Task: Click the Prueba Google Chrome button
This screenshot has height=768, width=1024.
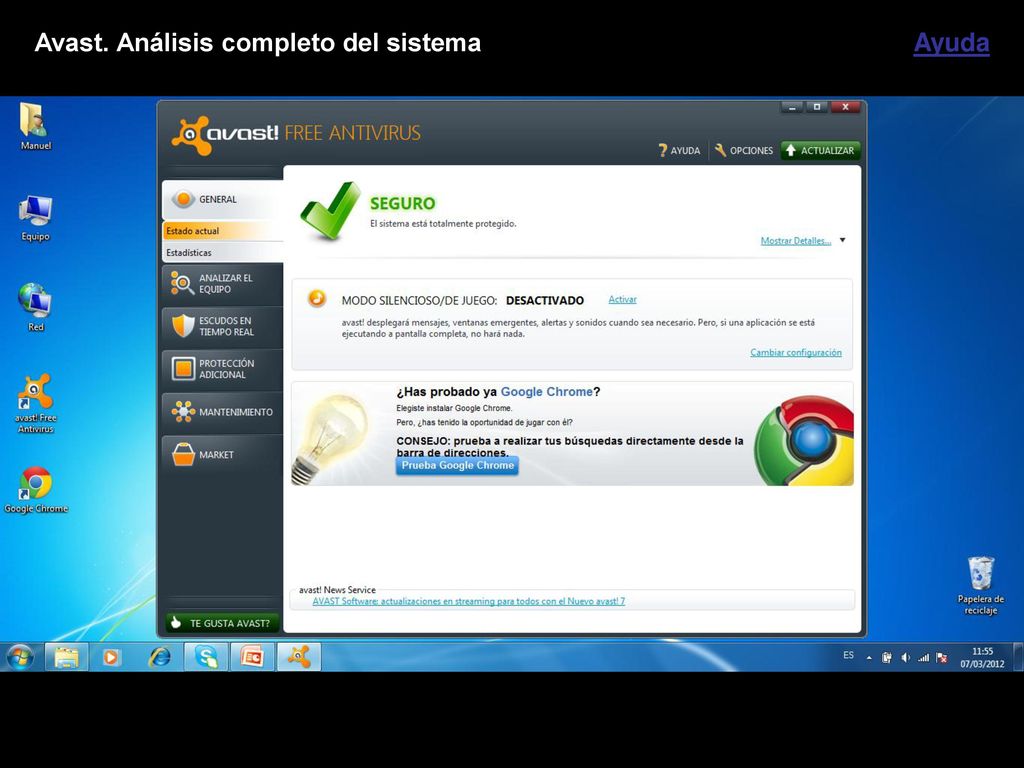Action: pyautogui.click(x=457, y=466)
